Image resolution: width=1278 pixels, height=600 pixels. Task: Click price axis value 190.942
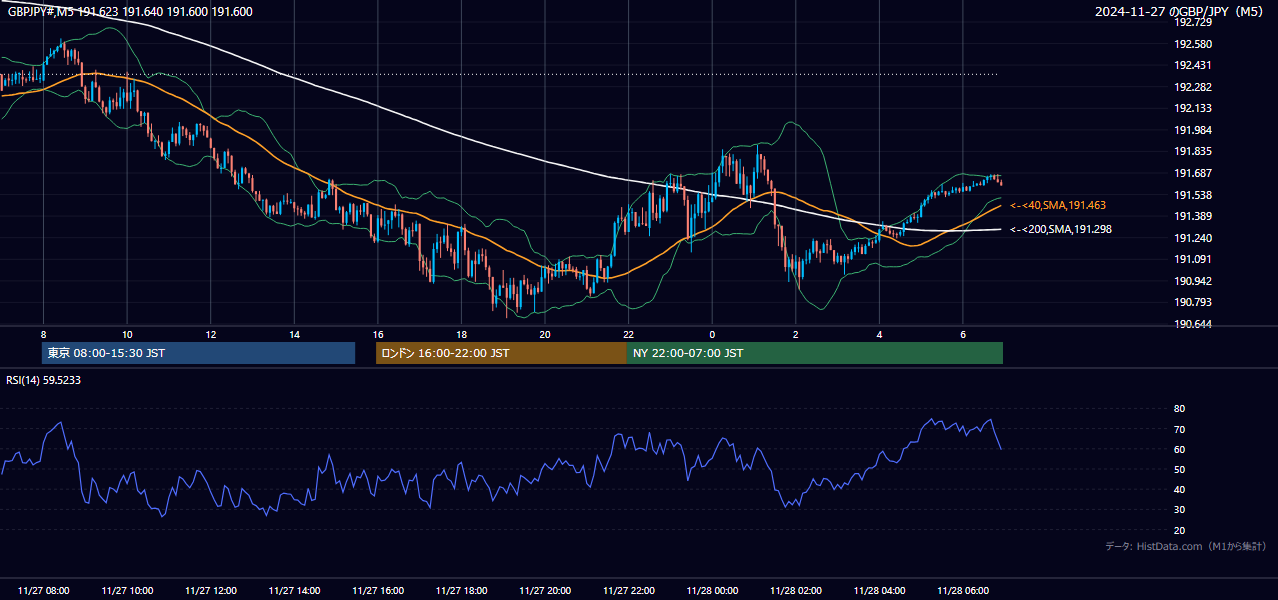point(1193,281)
